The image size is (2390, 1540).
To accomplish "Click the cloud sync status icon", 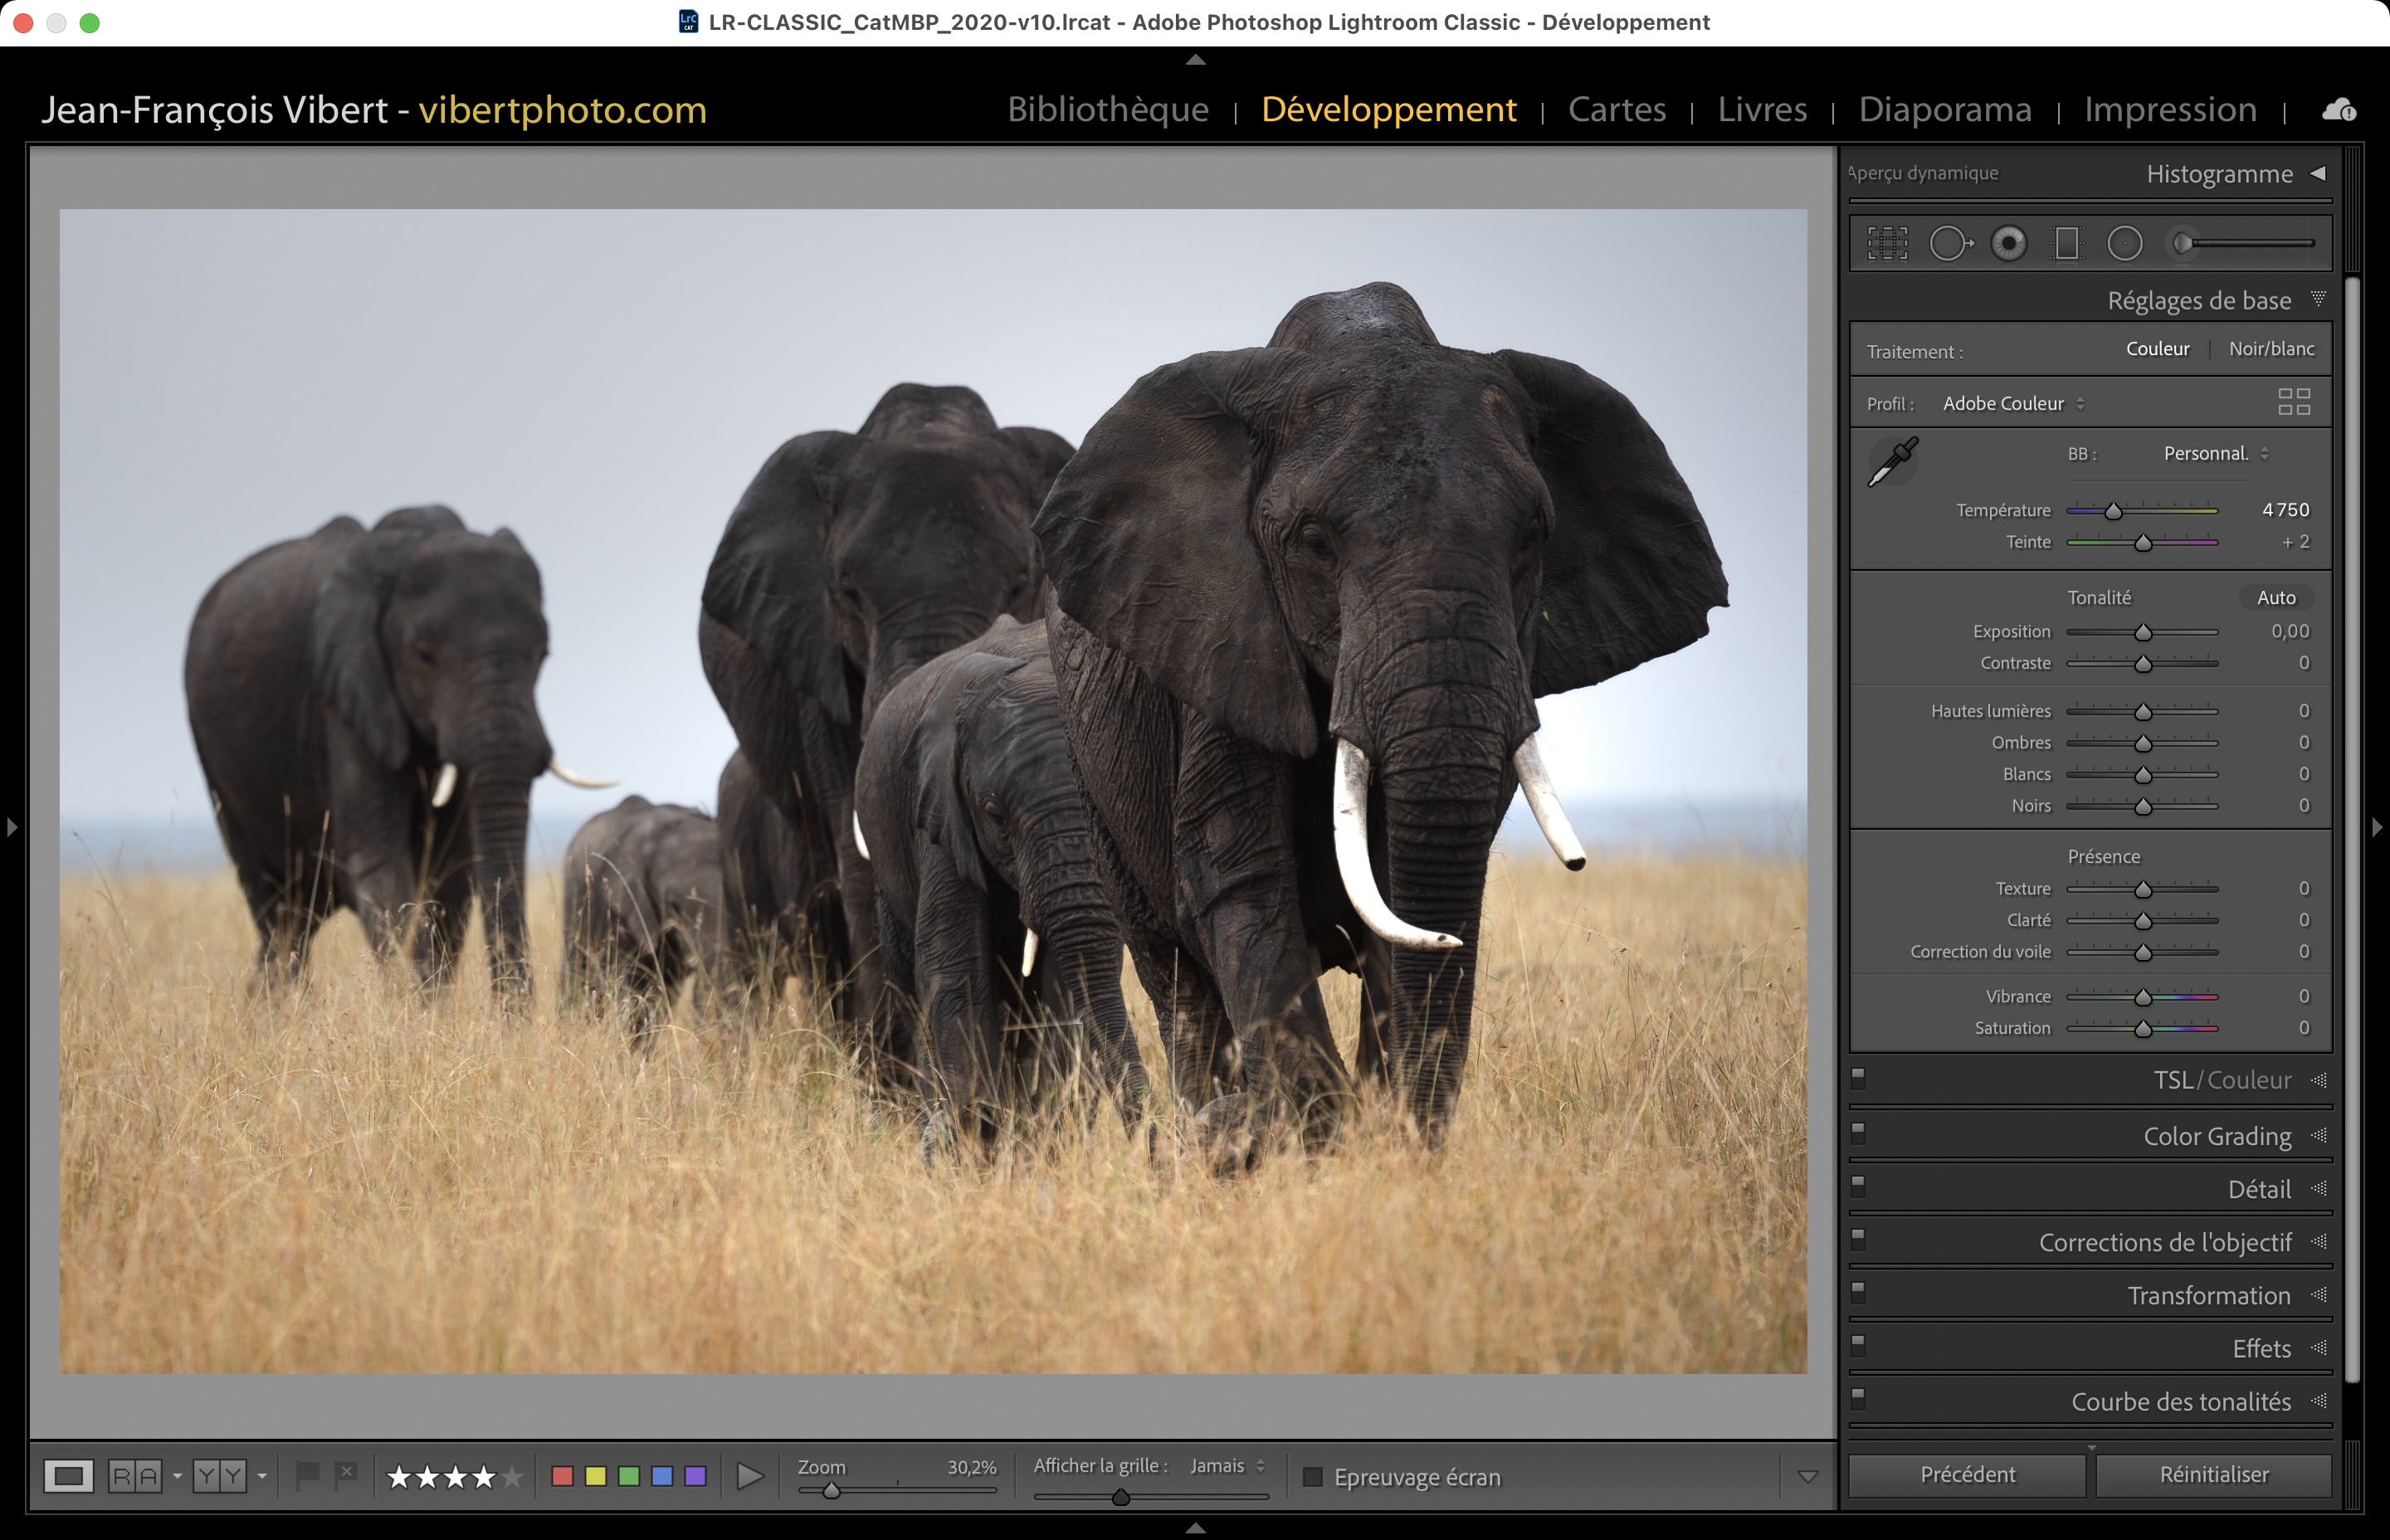I will tap(2338, 110).
